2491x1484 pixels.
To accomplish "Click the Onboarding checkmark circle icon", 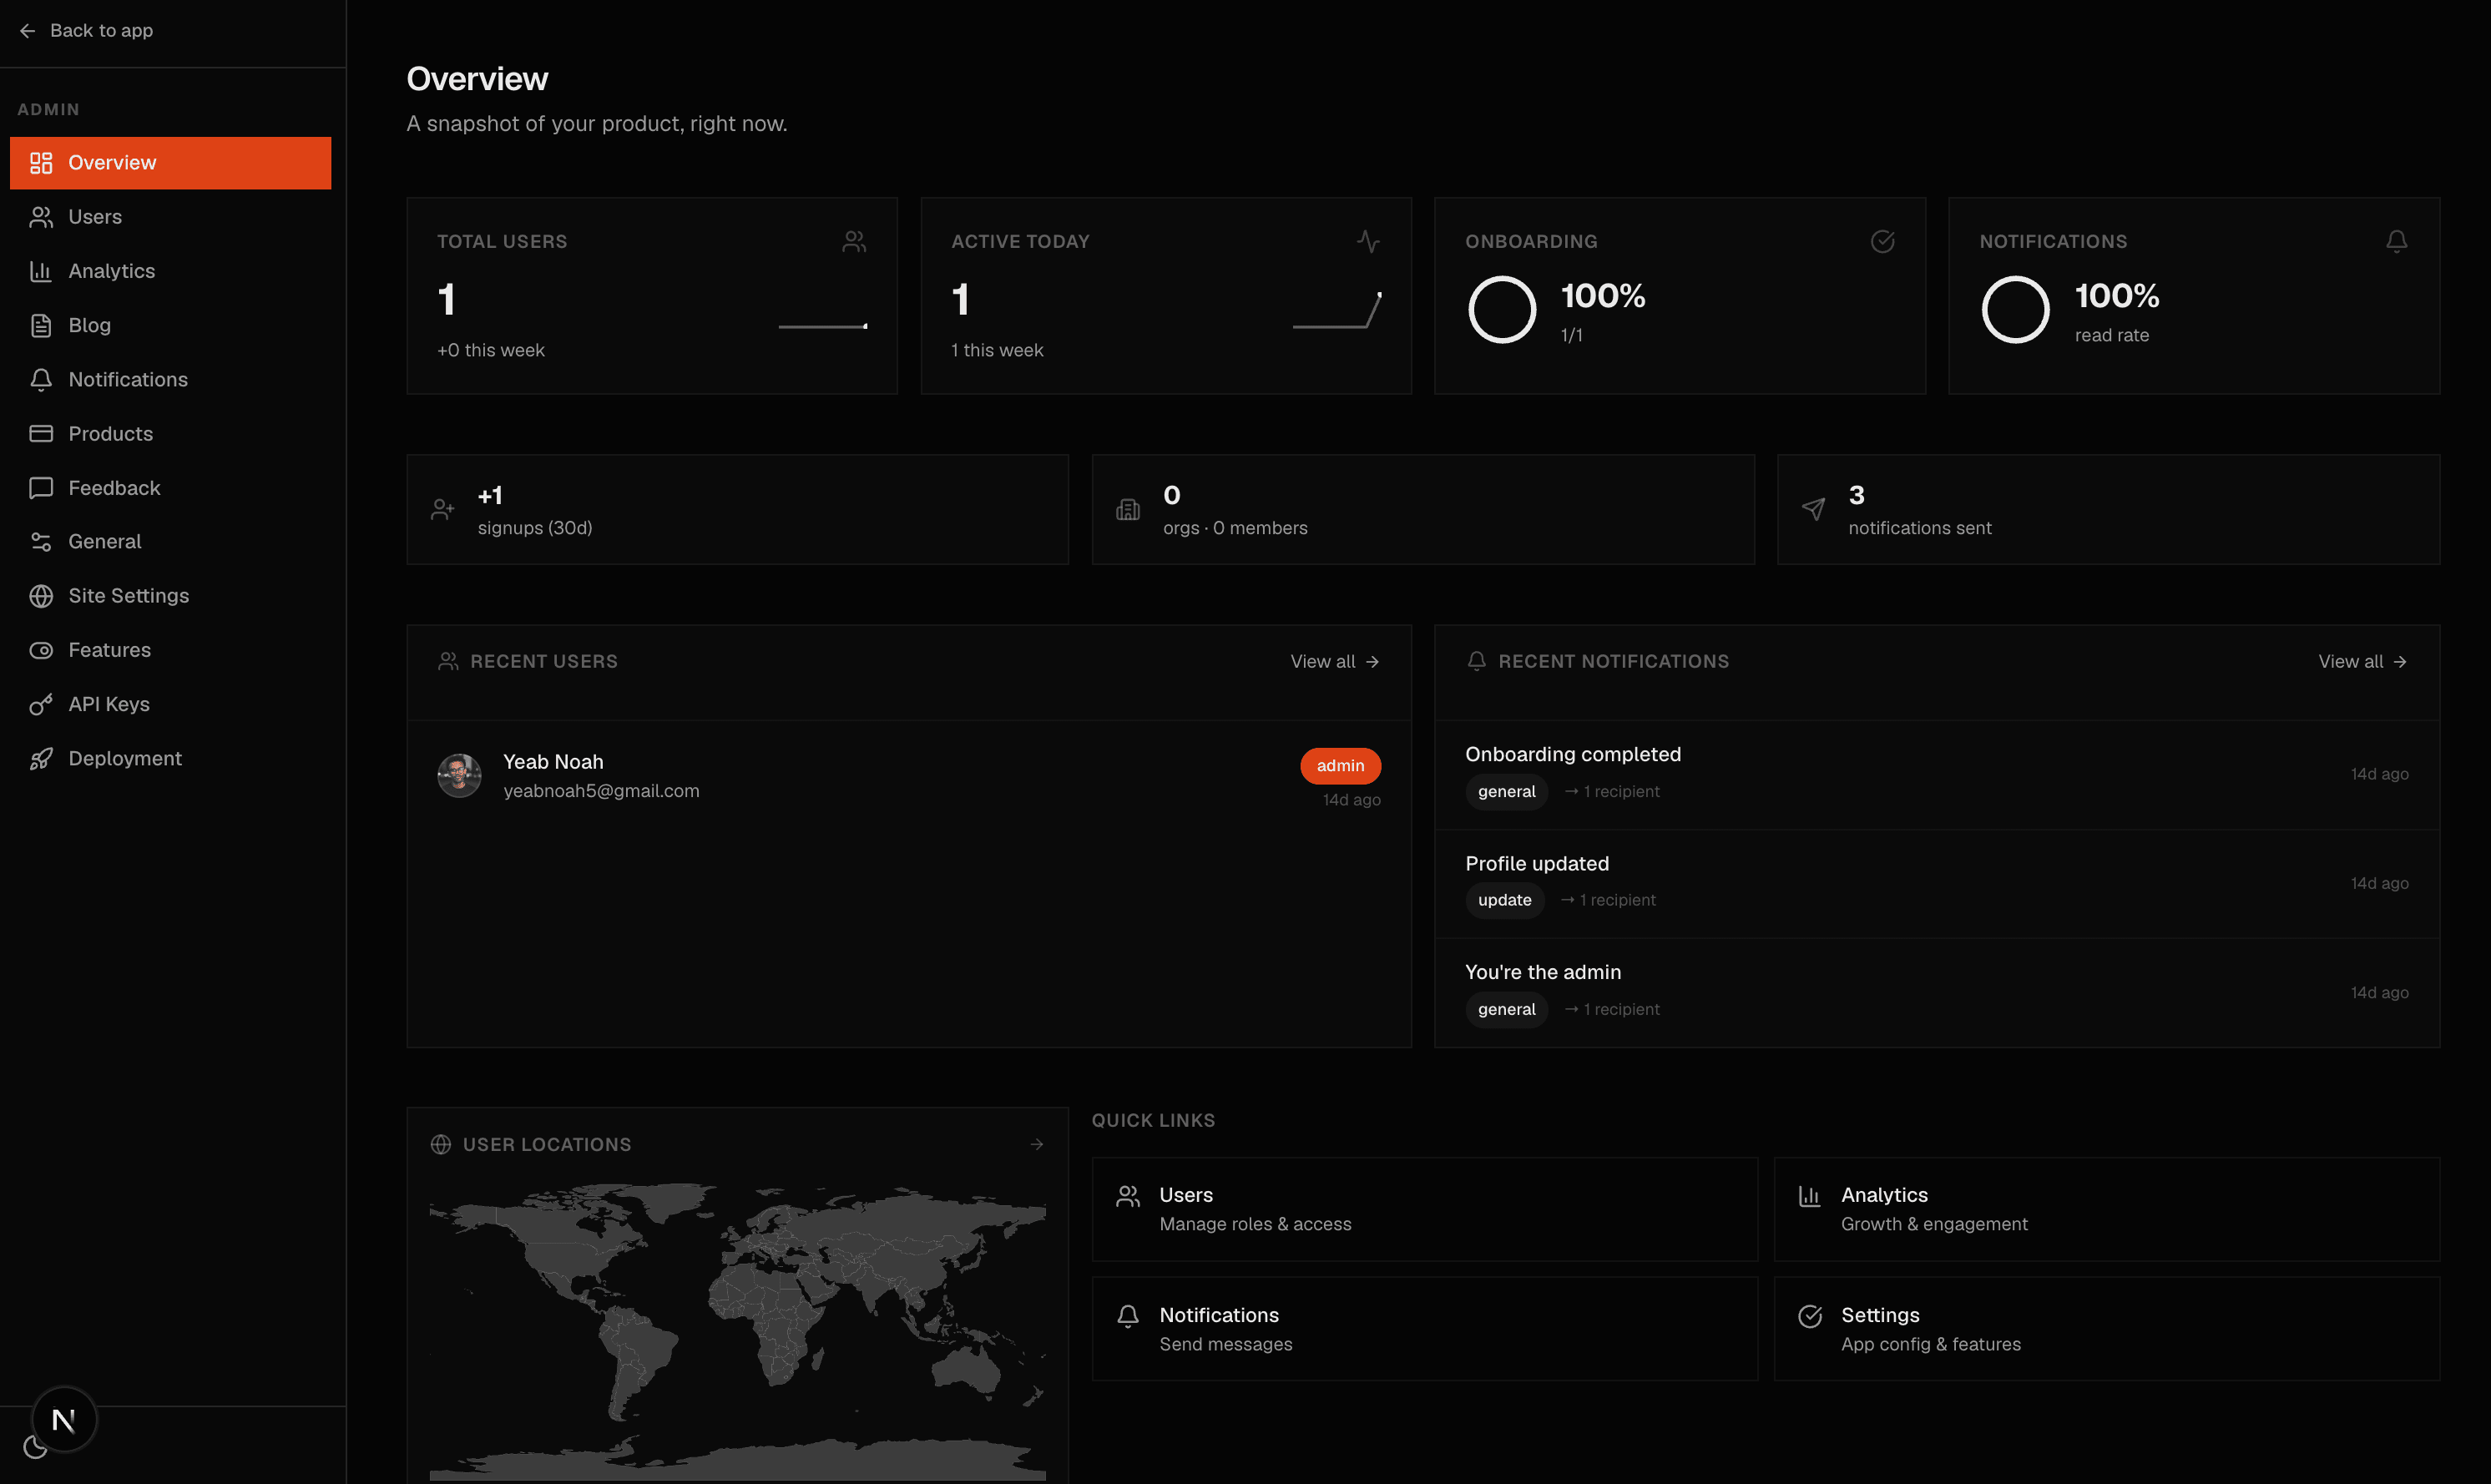I will coord(1882,241).
